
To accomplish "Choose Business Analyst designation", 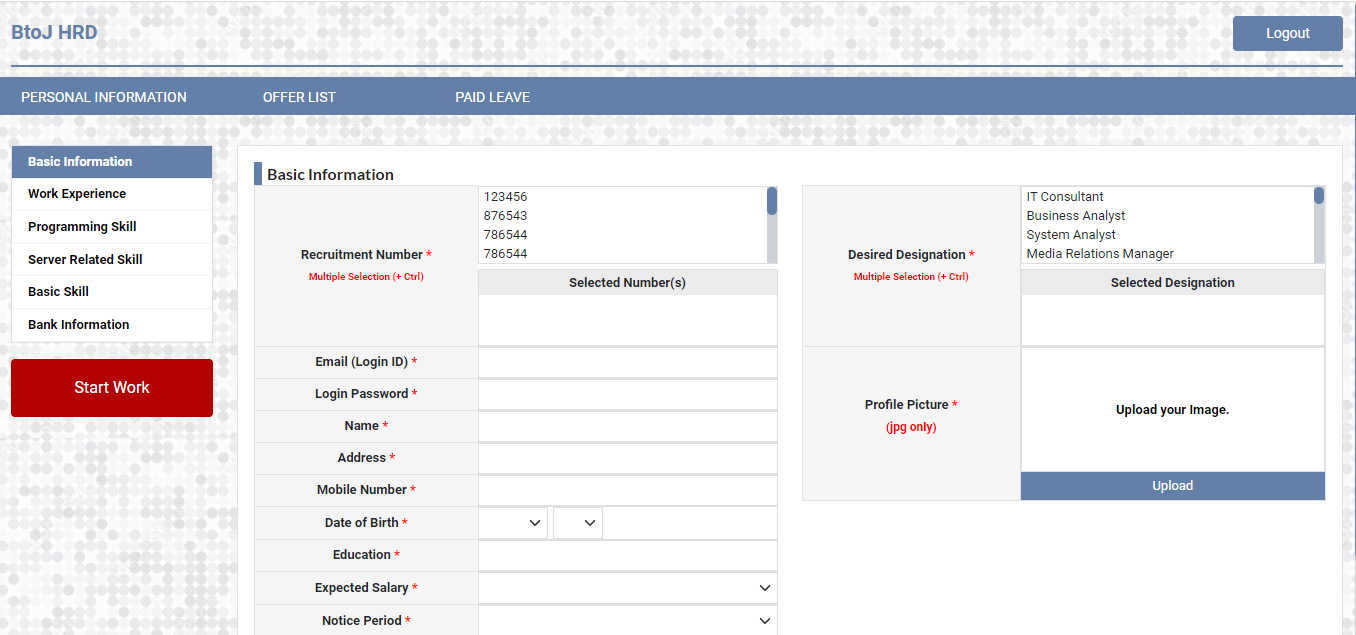I will click(x=1075, y=216).
